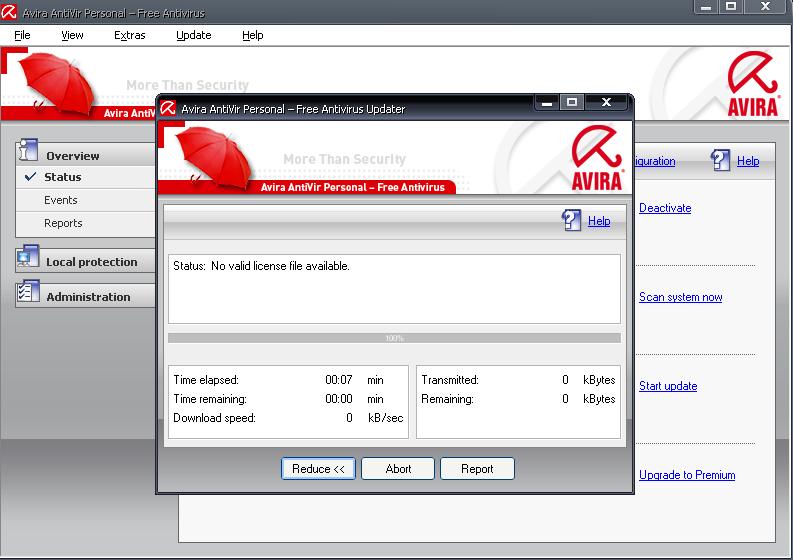Close the Updater dialog
This screenshot has width=793, height=560.
coord(606,103)
